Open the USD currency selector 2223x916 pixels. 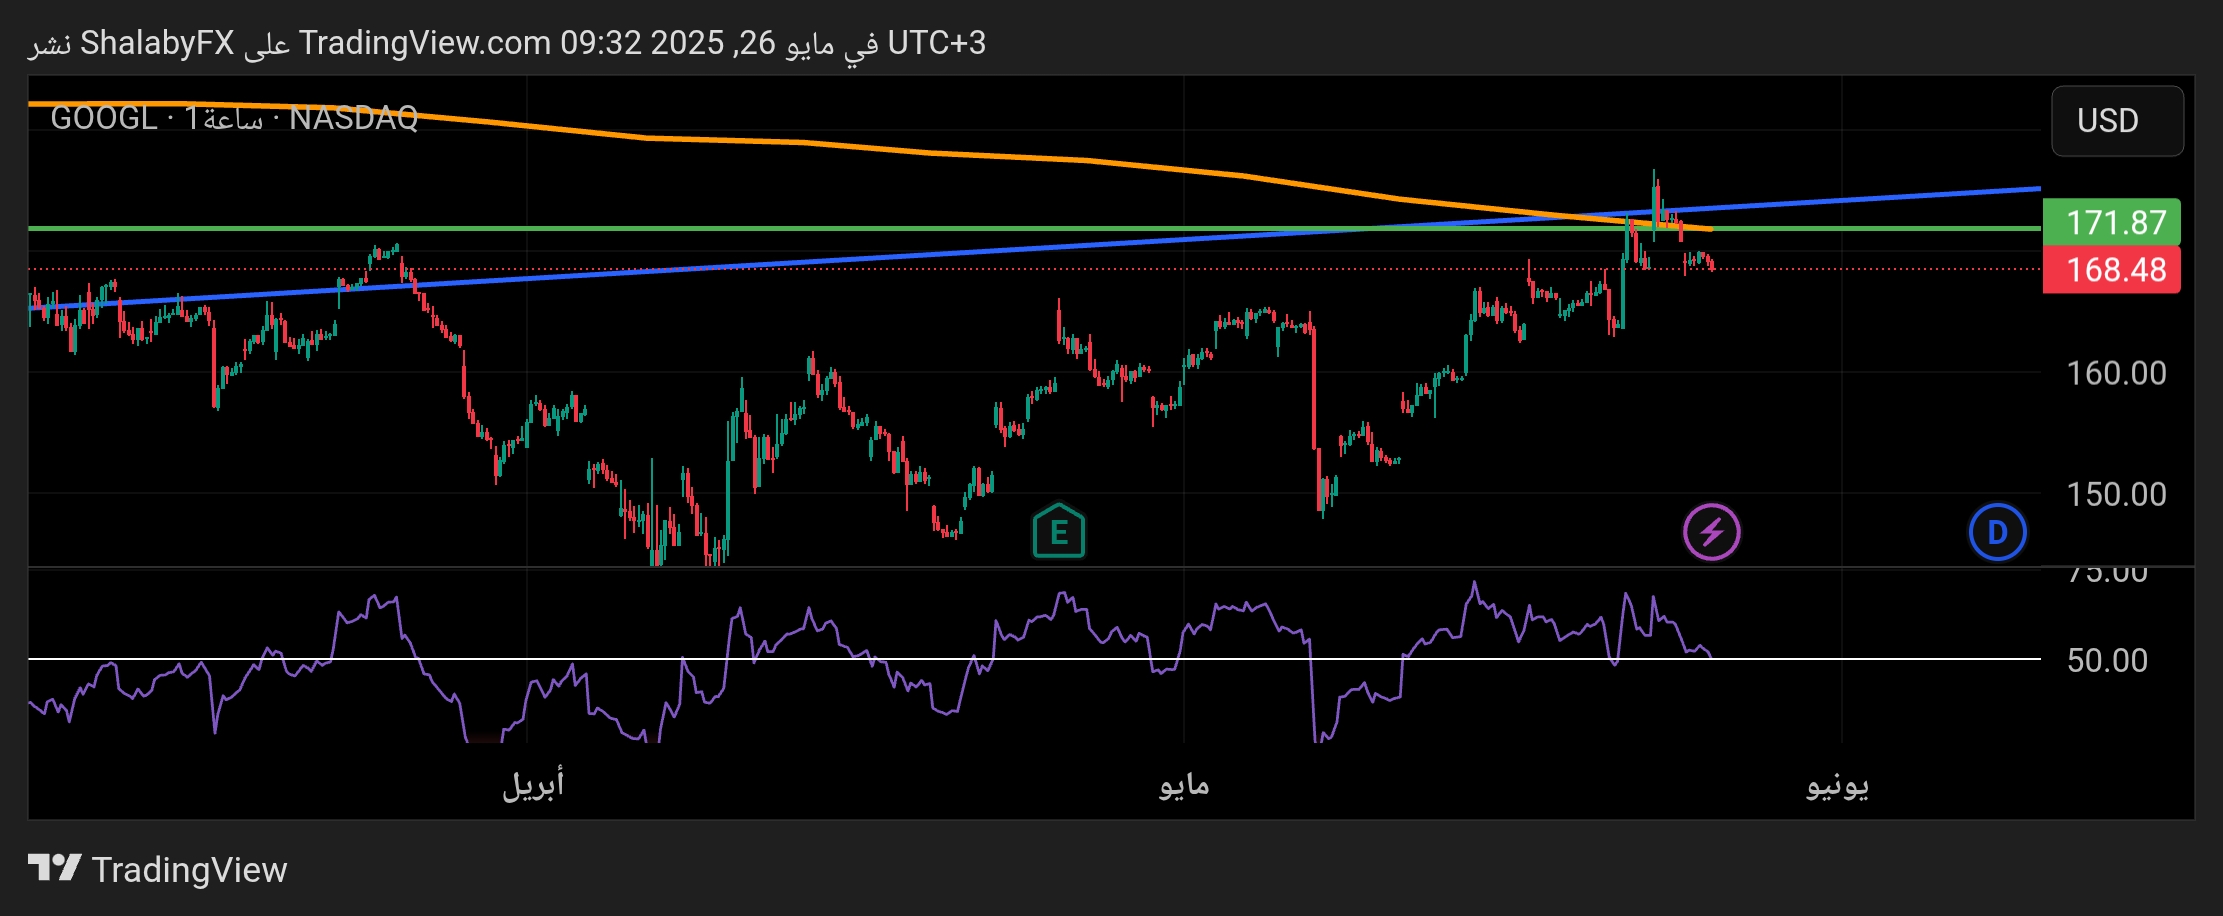2117,121
